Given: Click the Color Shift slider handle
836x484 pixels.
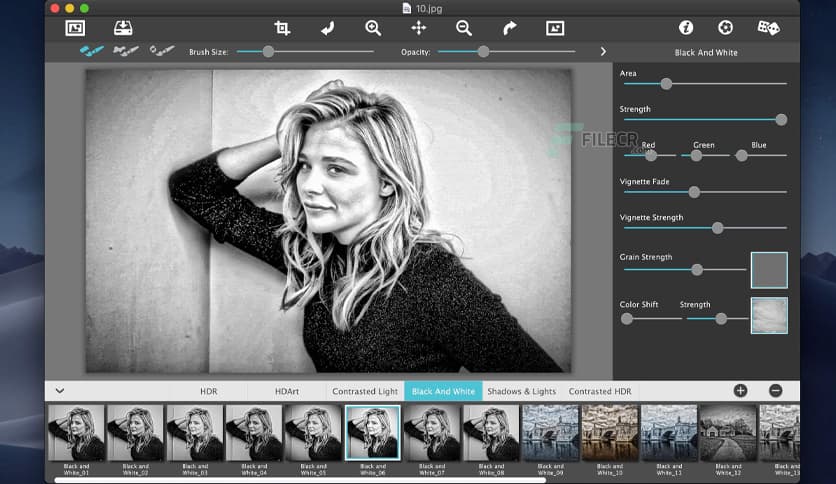Looking at the screenshot, I should pos(627,319).
